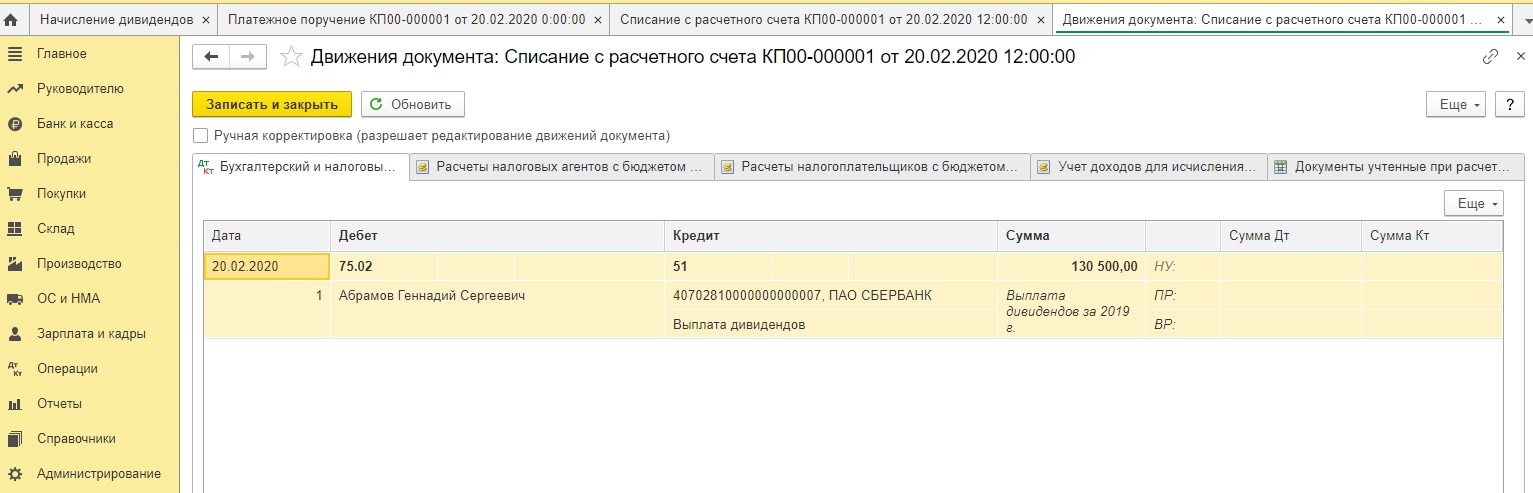Select the date cell 20.02.2020
The image size is (1533, 493).
point(267,266)
